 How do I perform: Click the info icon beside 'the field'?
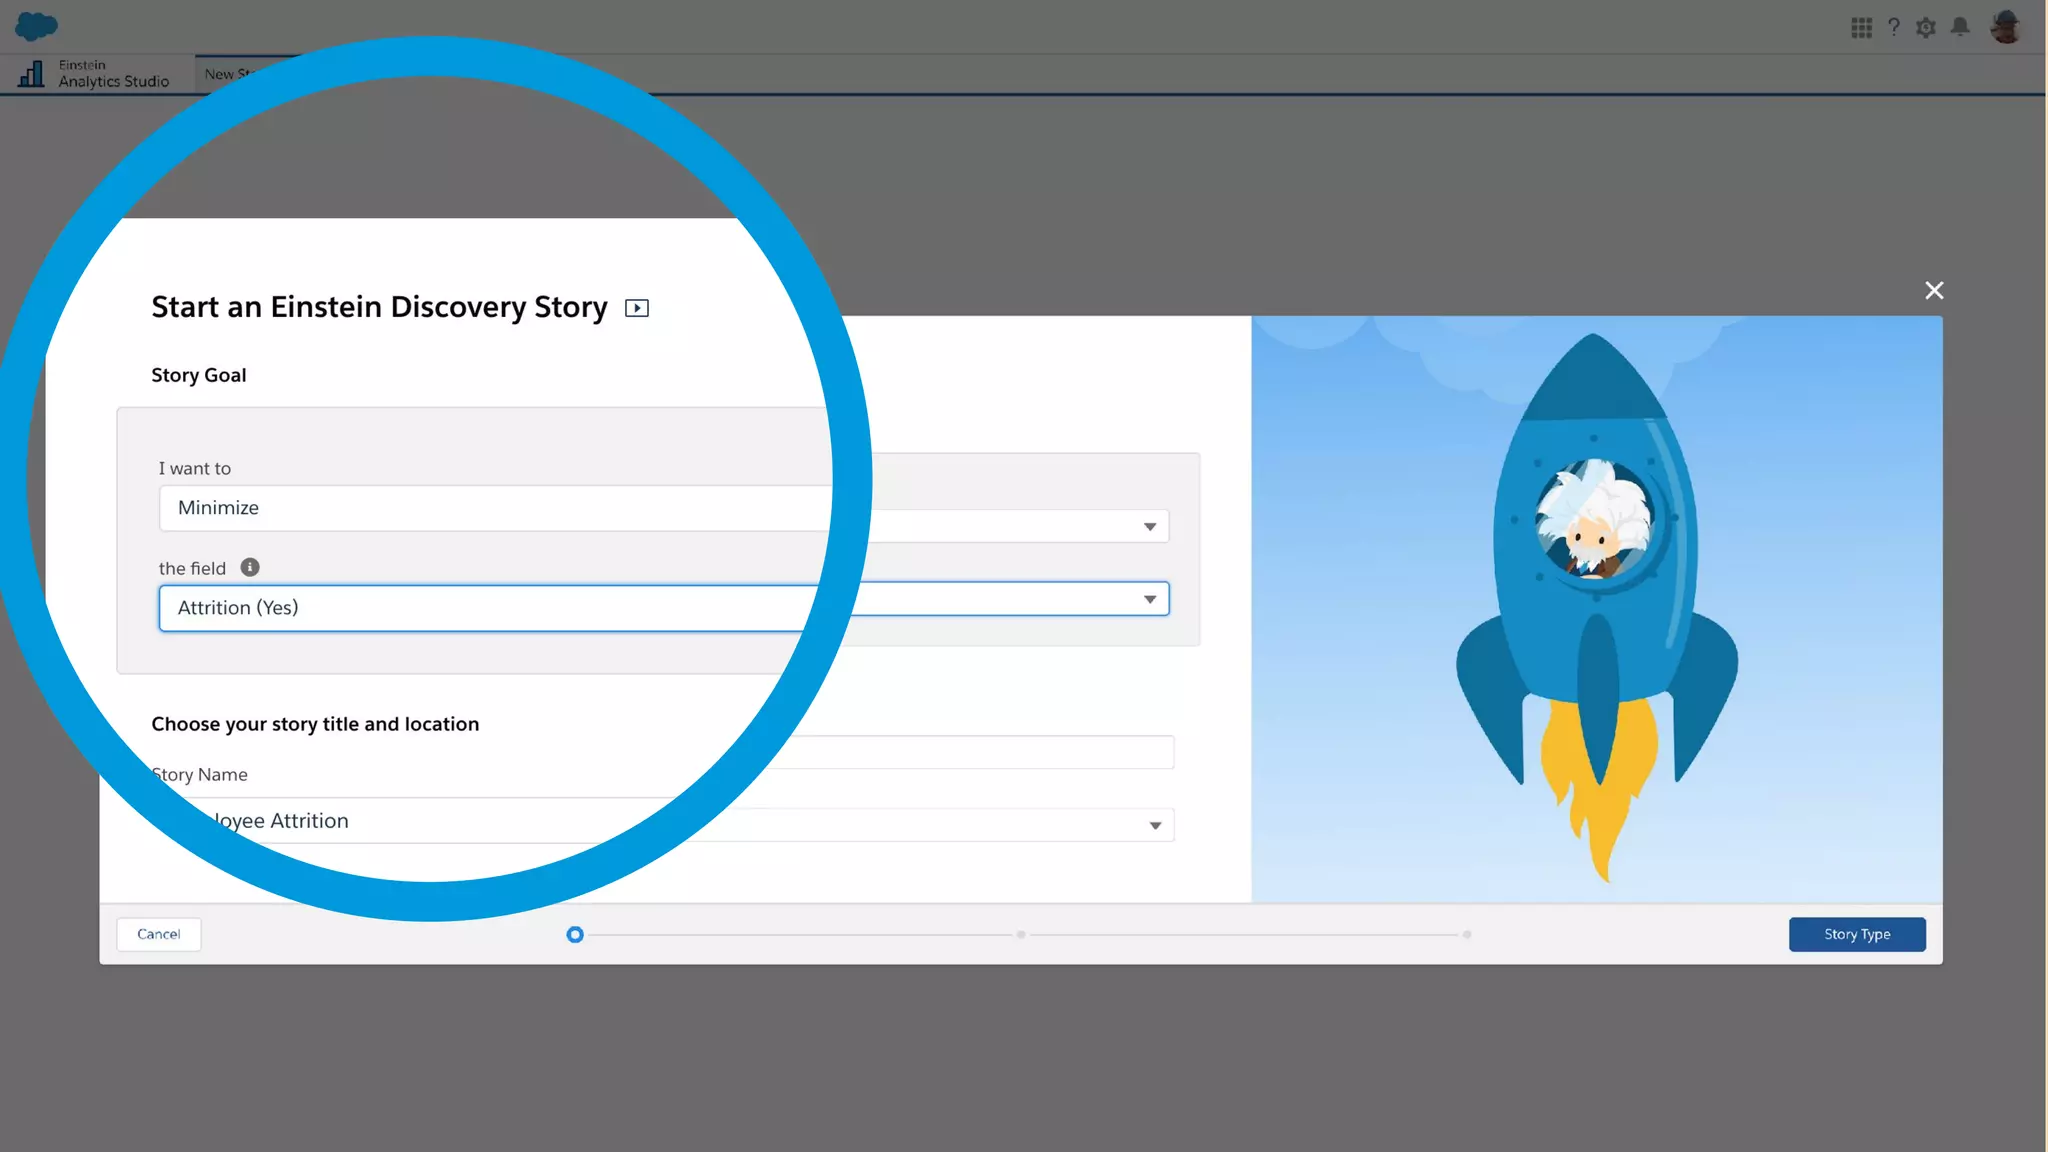250,567
